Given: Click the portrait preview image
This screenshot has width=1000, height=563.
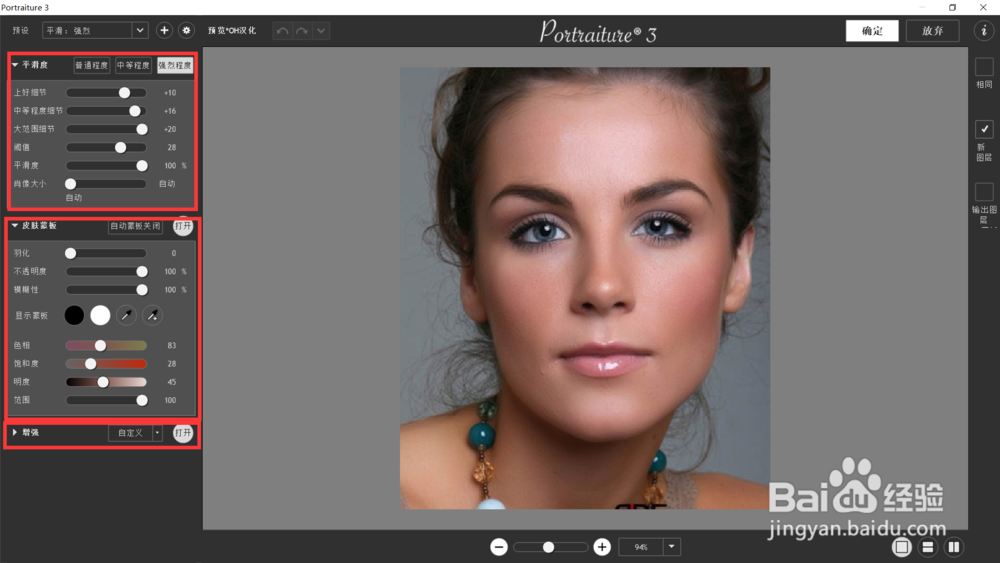Looking at the screenshot, I should pos(585,288).
